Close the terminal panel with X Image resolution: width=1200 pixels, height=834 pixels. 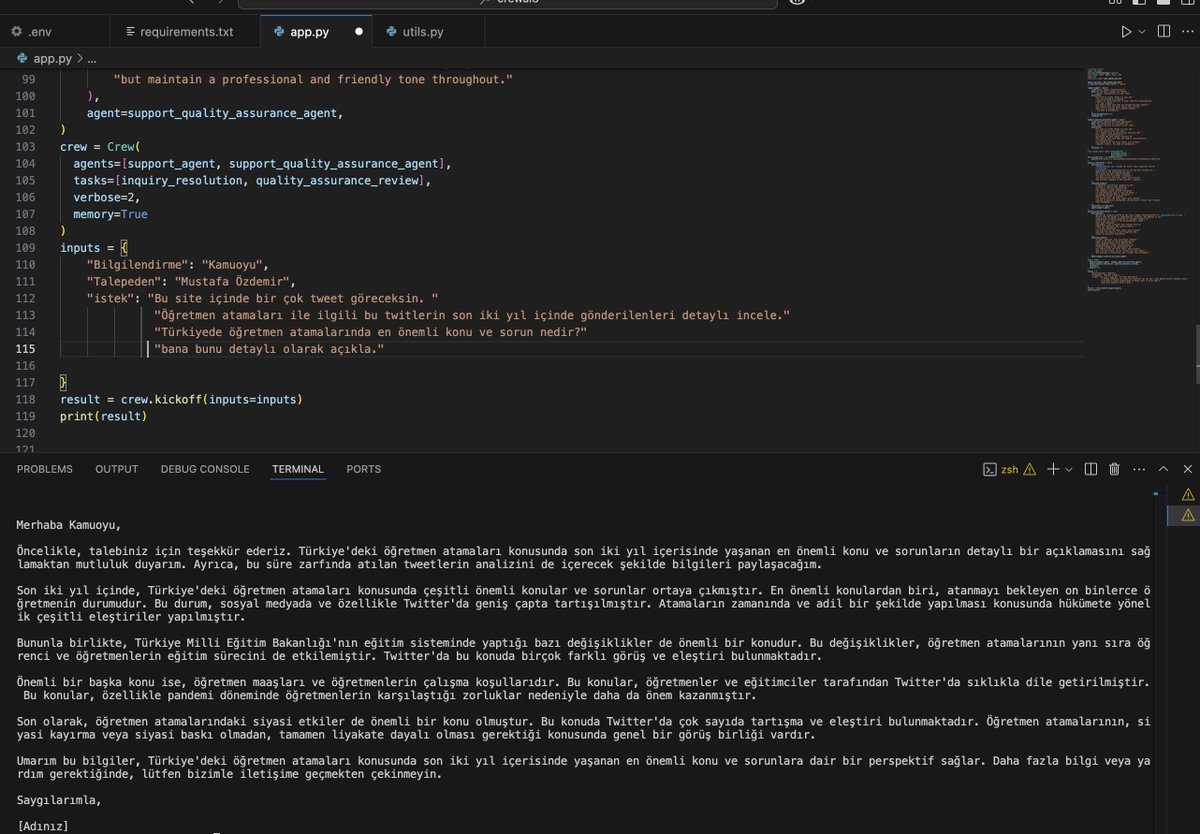1187,469
